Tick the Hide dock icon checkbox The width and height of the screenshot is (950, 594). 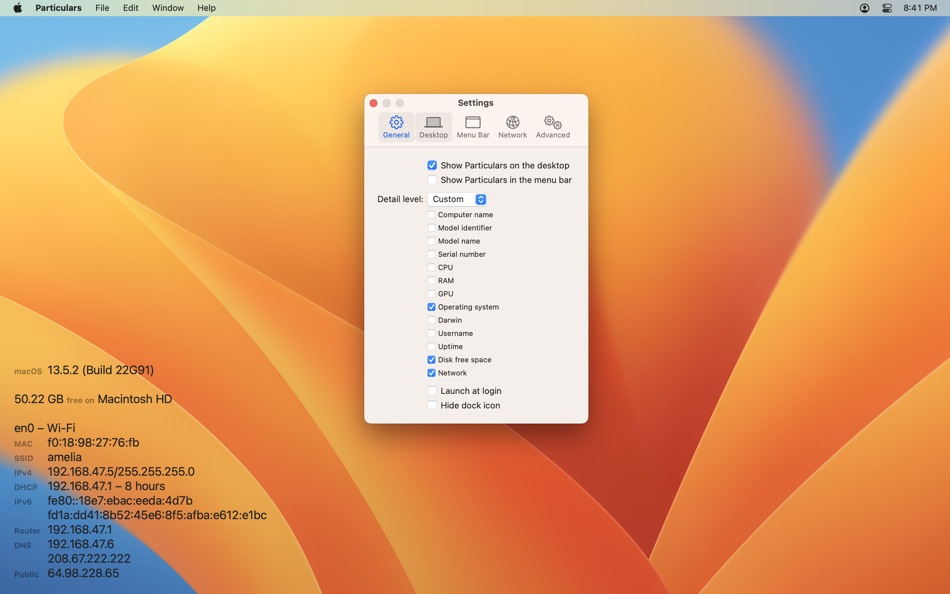coord(432,405)
